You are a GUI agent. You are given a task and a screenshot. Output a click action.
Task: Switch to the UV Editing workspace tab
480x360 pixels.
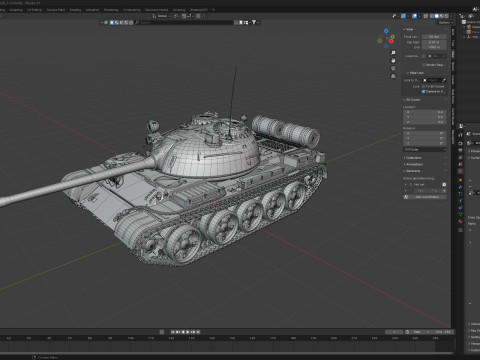click(x=34, y=10)
